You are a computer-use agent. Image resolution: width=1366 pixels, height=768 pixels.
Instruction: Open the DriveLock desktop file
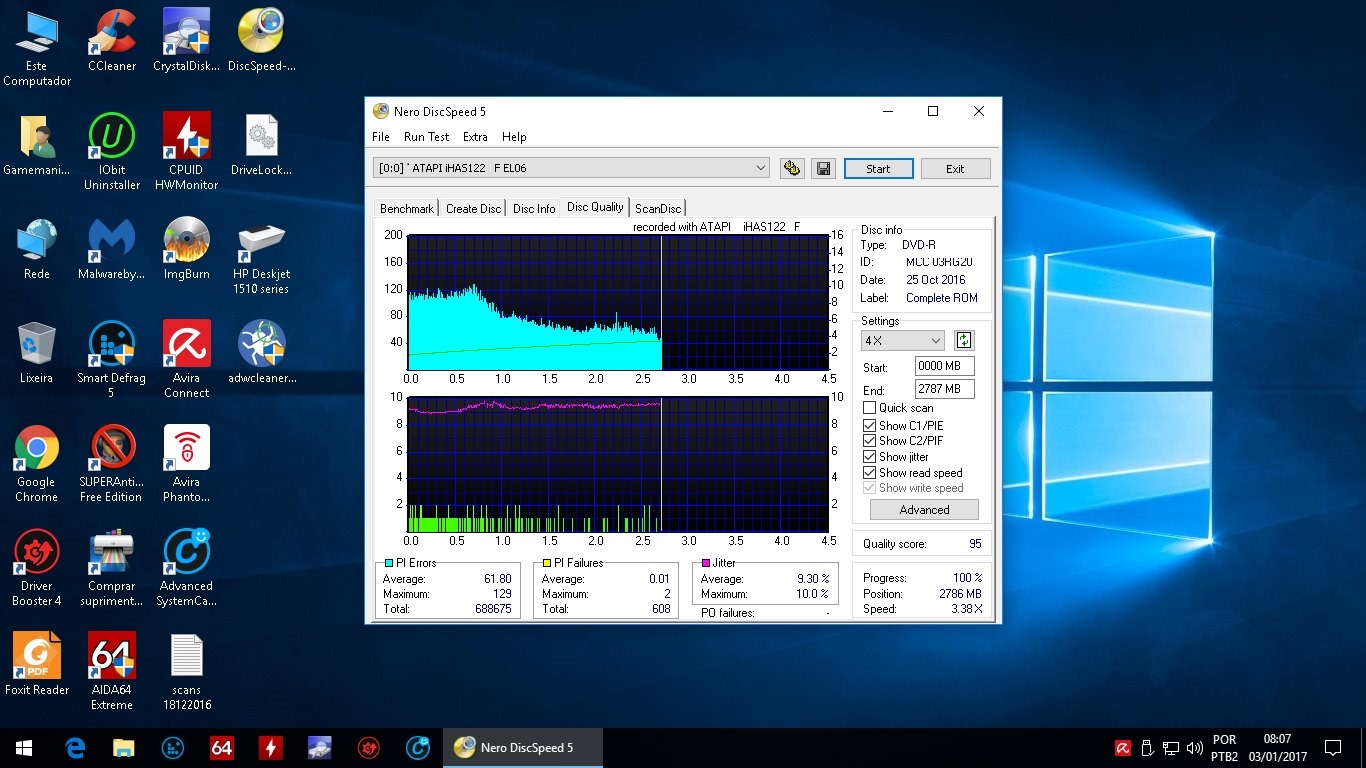pos(262,145)
